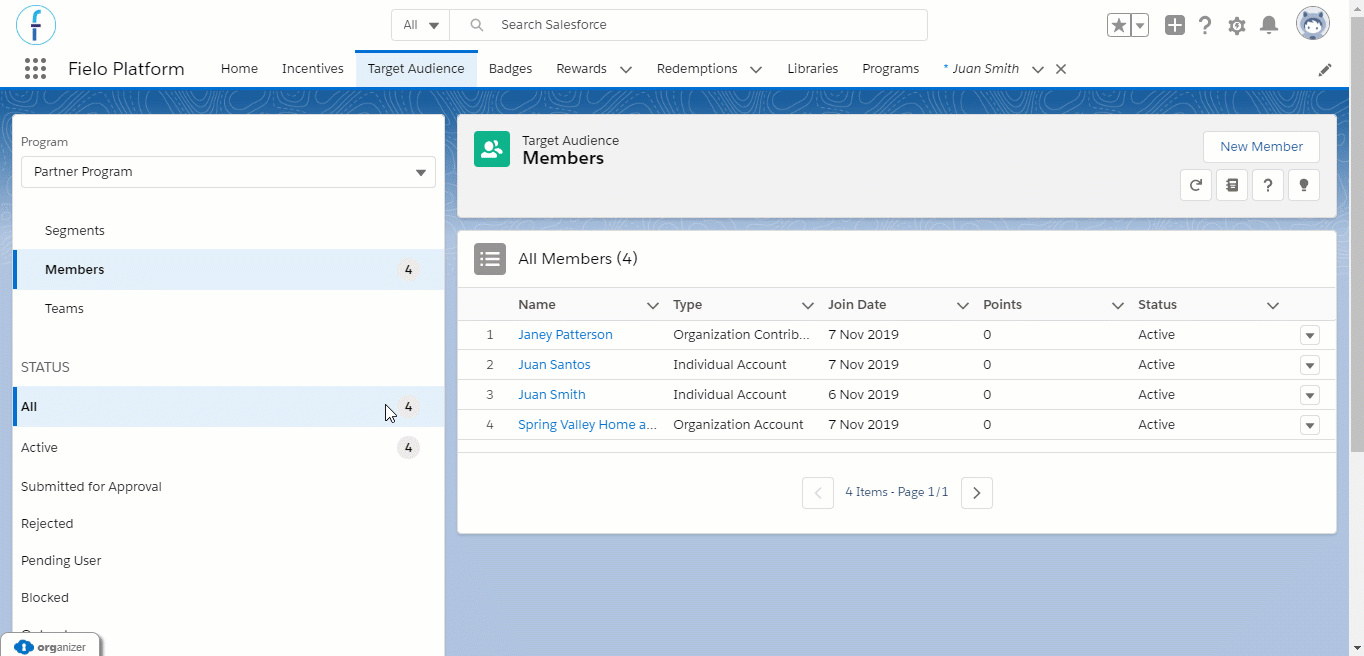
Task: Open the Points column menu
Action: point(1118,305)
